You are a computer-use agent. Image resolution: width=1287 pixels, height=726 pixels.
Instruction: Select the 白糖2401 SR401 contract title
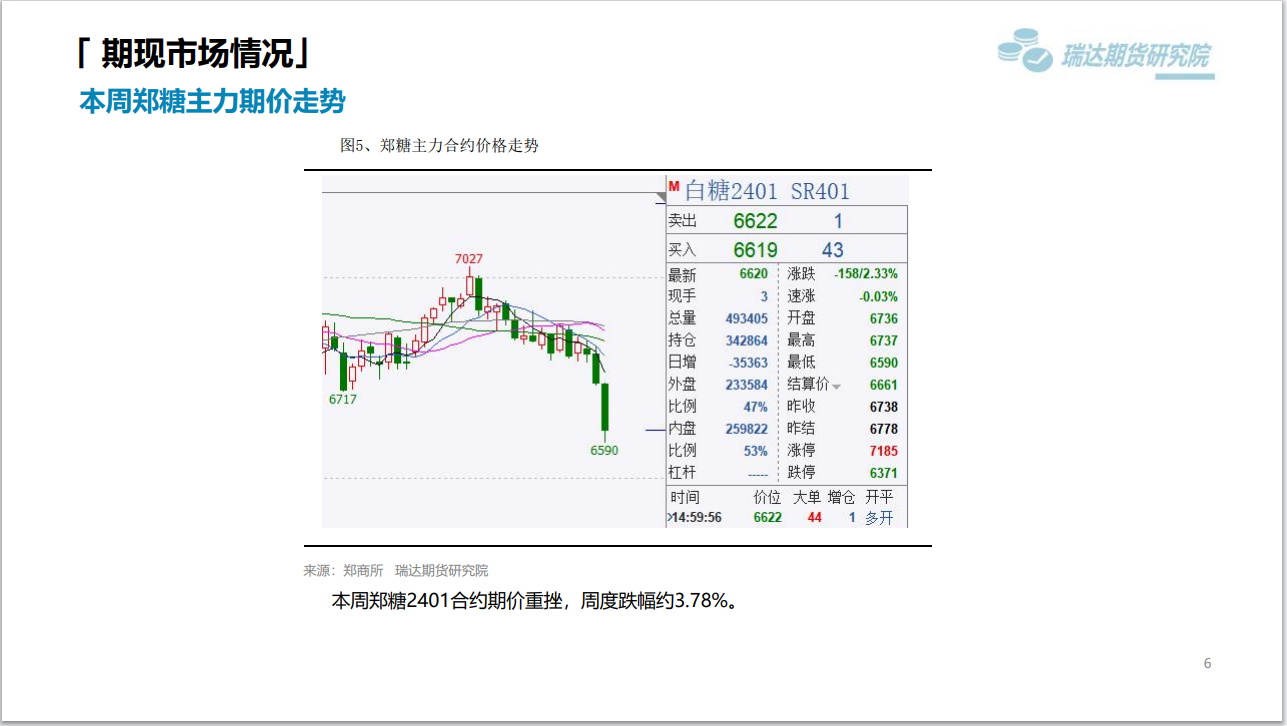coord(766,191)
